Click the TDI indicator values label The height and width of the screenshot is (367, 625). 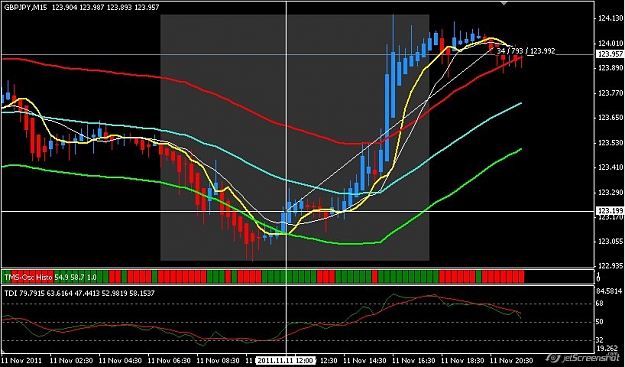click(x=79, y=293)
